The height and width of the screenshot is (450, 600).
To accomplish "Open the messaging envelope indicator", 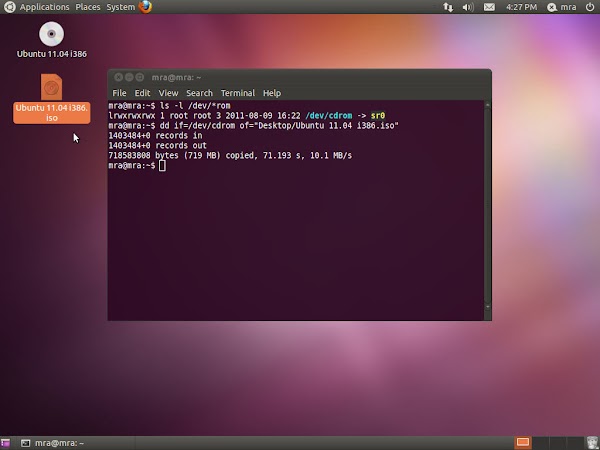I will (x=489, y=7).
